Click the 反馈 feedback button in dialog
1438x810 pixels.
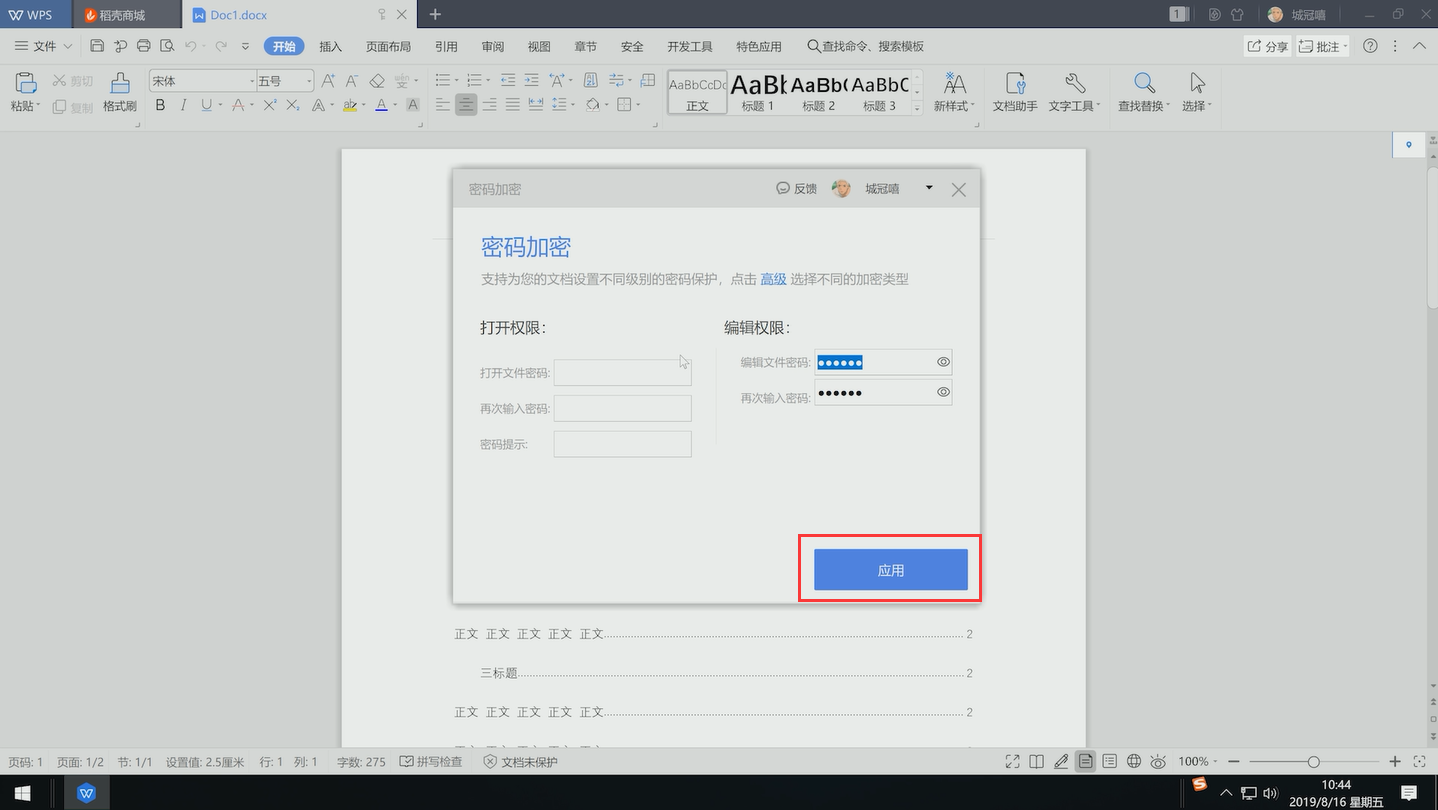(797, 189)
